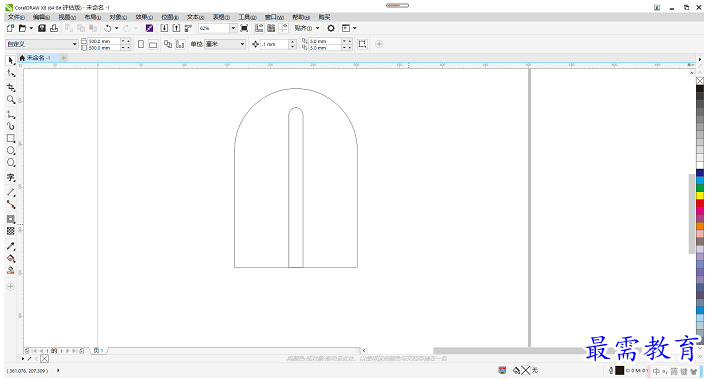Open the 视图 menu

tap(67, 17)
